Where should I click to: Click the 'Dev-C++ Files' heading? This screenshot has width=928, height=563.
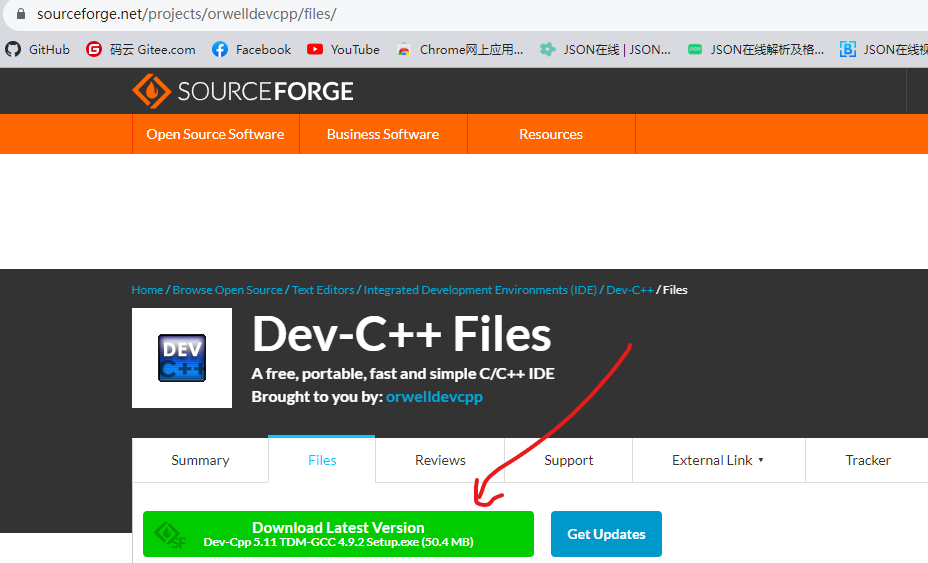click(402, 334)
